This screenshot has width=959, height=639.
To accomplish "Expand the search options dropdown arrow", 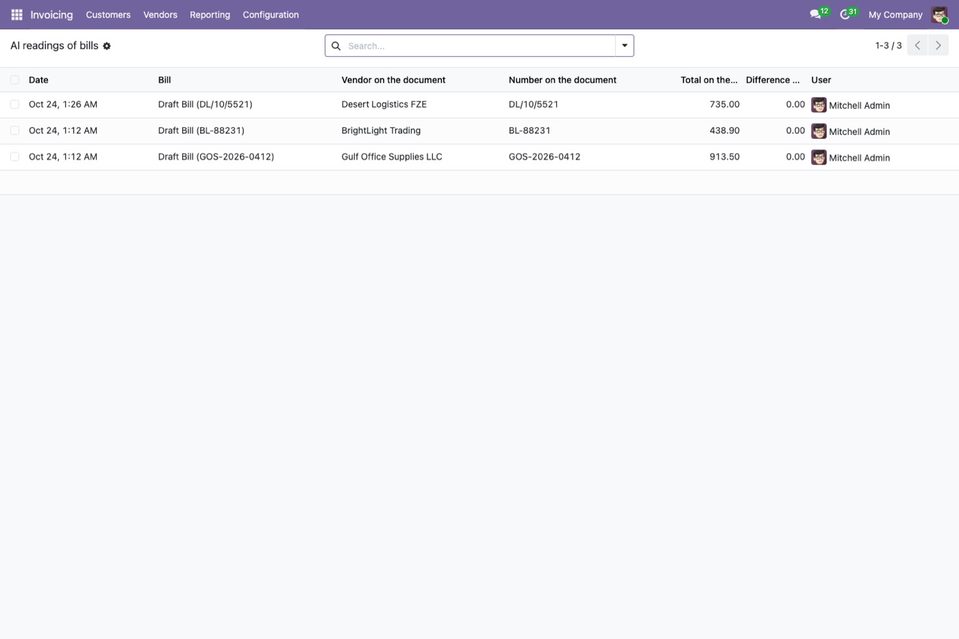I will 624,46.
